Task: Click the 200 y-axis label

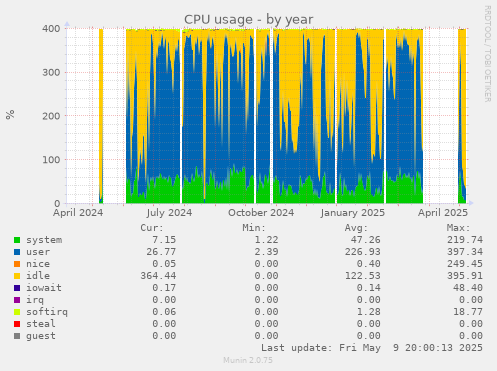Action: pyautogui.click(x=51, y=116)
